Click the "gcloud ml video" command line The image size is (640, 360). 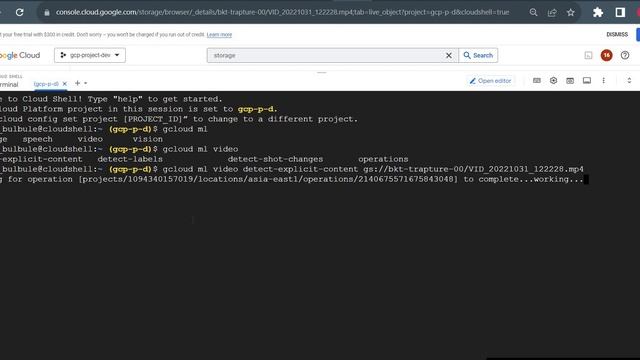point(200,149)
